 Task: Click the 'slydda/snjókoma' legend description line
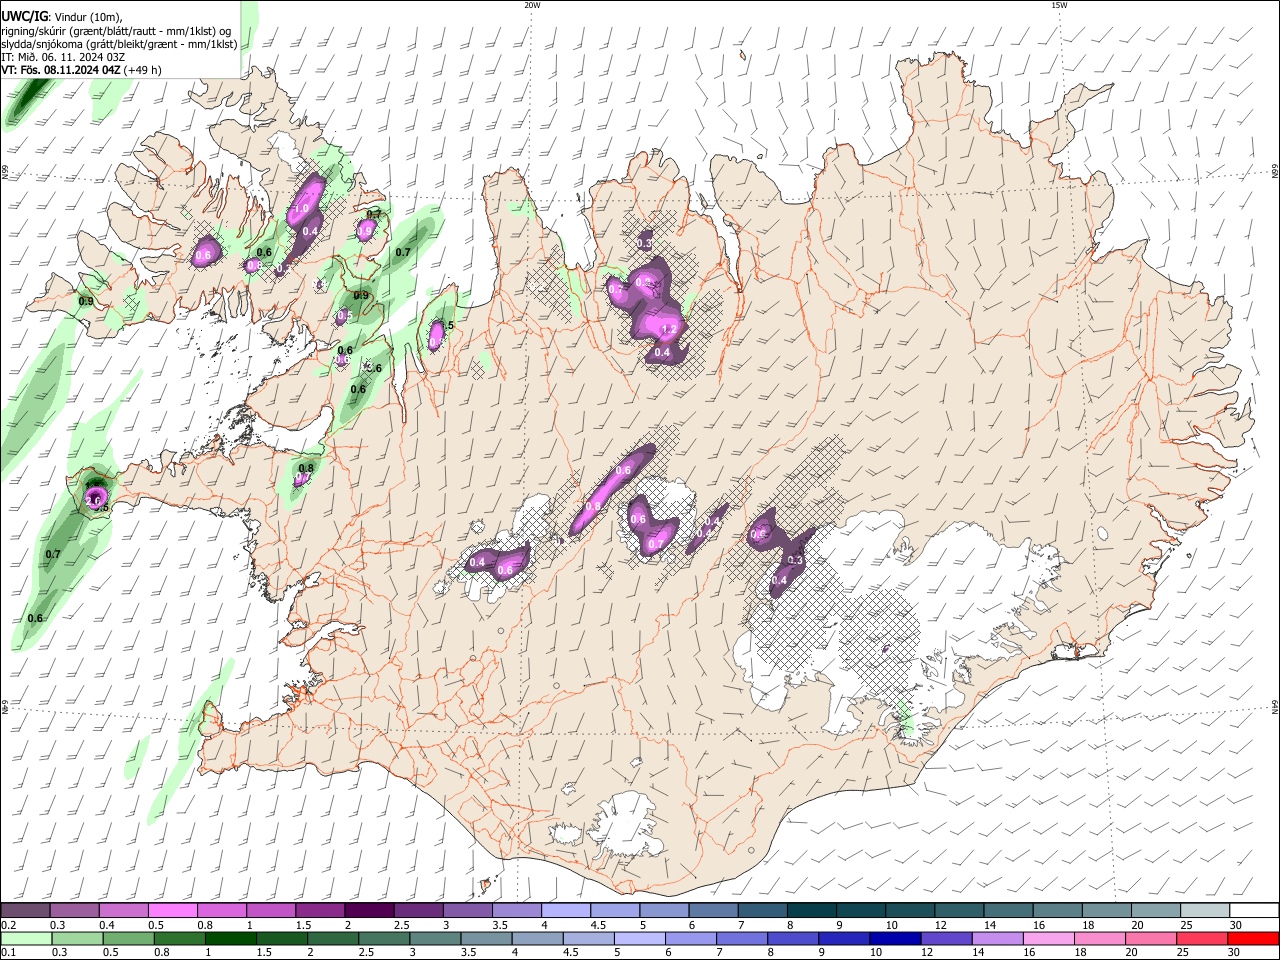click(119, 43)
